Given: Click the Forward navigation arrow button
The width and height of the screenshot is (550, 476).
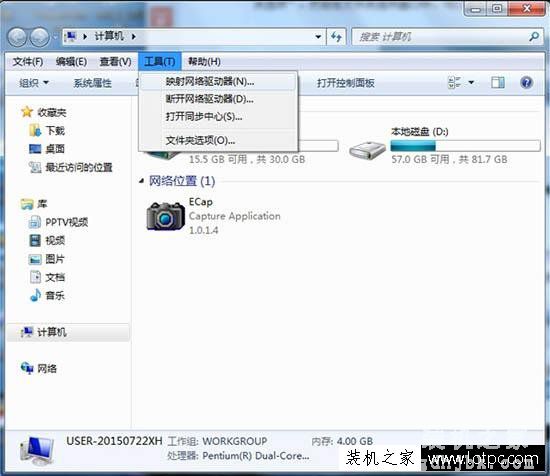Looking at the screenshot, I should pyautogui.click(x=39, y=37).
